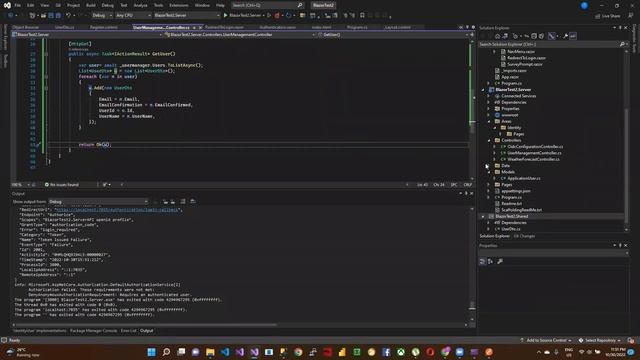Click the Visual Studio logo icon
Viewport: 640px width, 360px height.
(x=7, y=5)
